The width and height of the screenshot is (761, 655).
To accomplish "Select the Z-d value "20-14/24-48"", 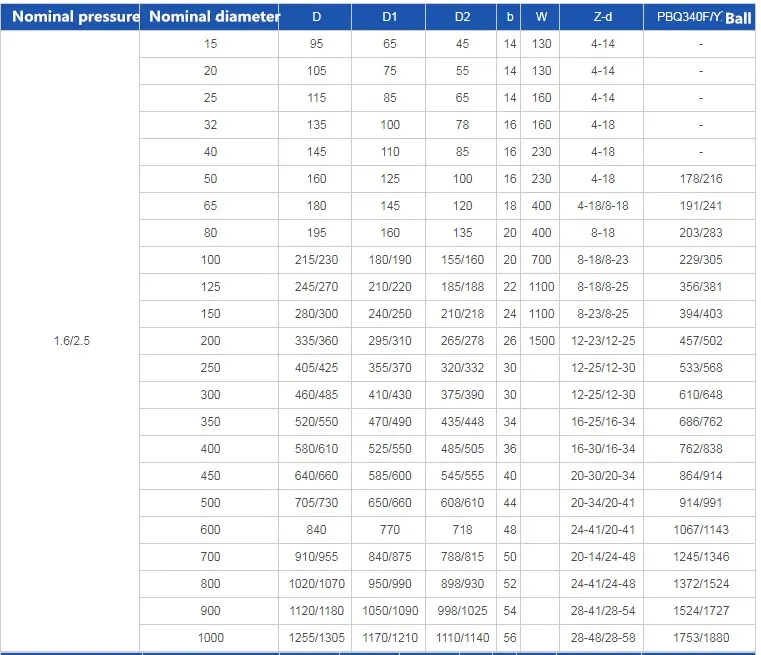I will 602,557.
